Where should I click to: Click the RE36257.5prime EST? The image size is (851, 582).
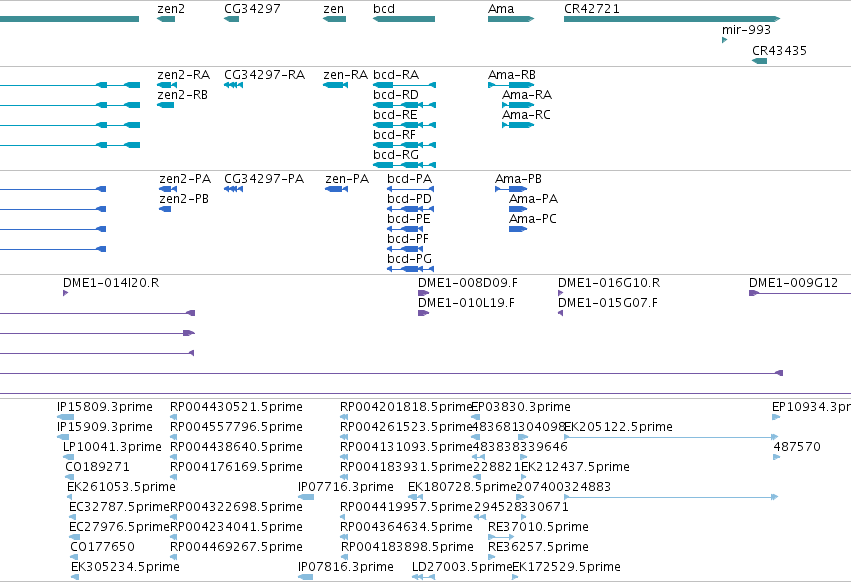pos(492,557)
